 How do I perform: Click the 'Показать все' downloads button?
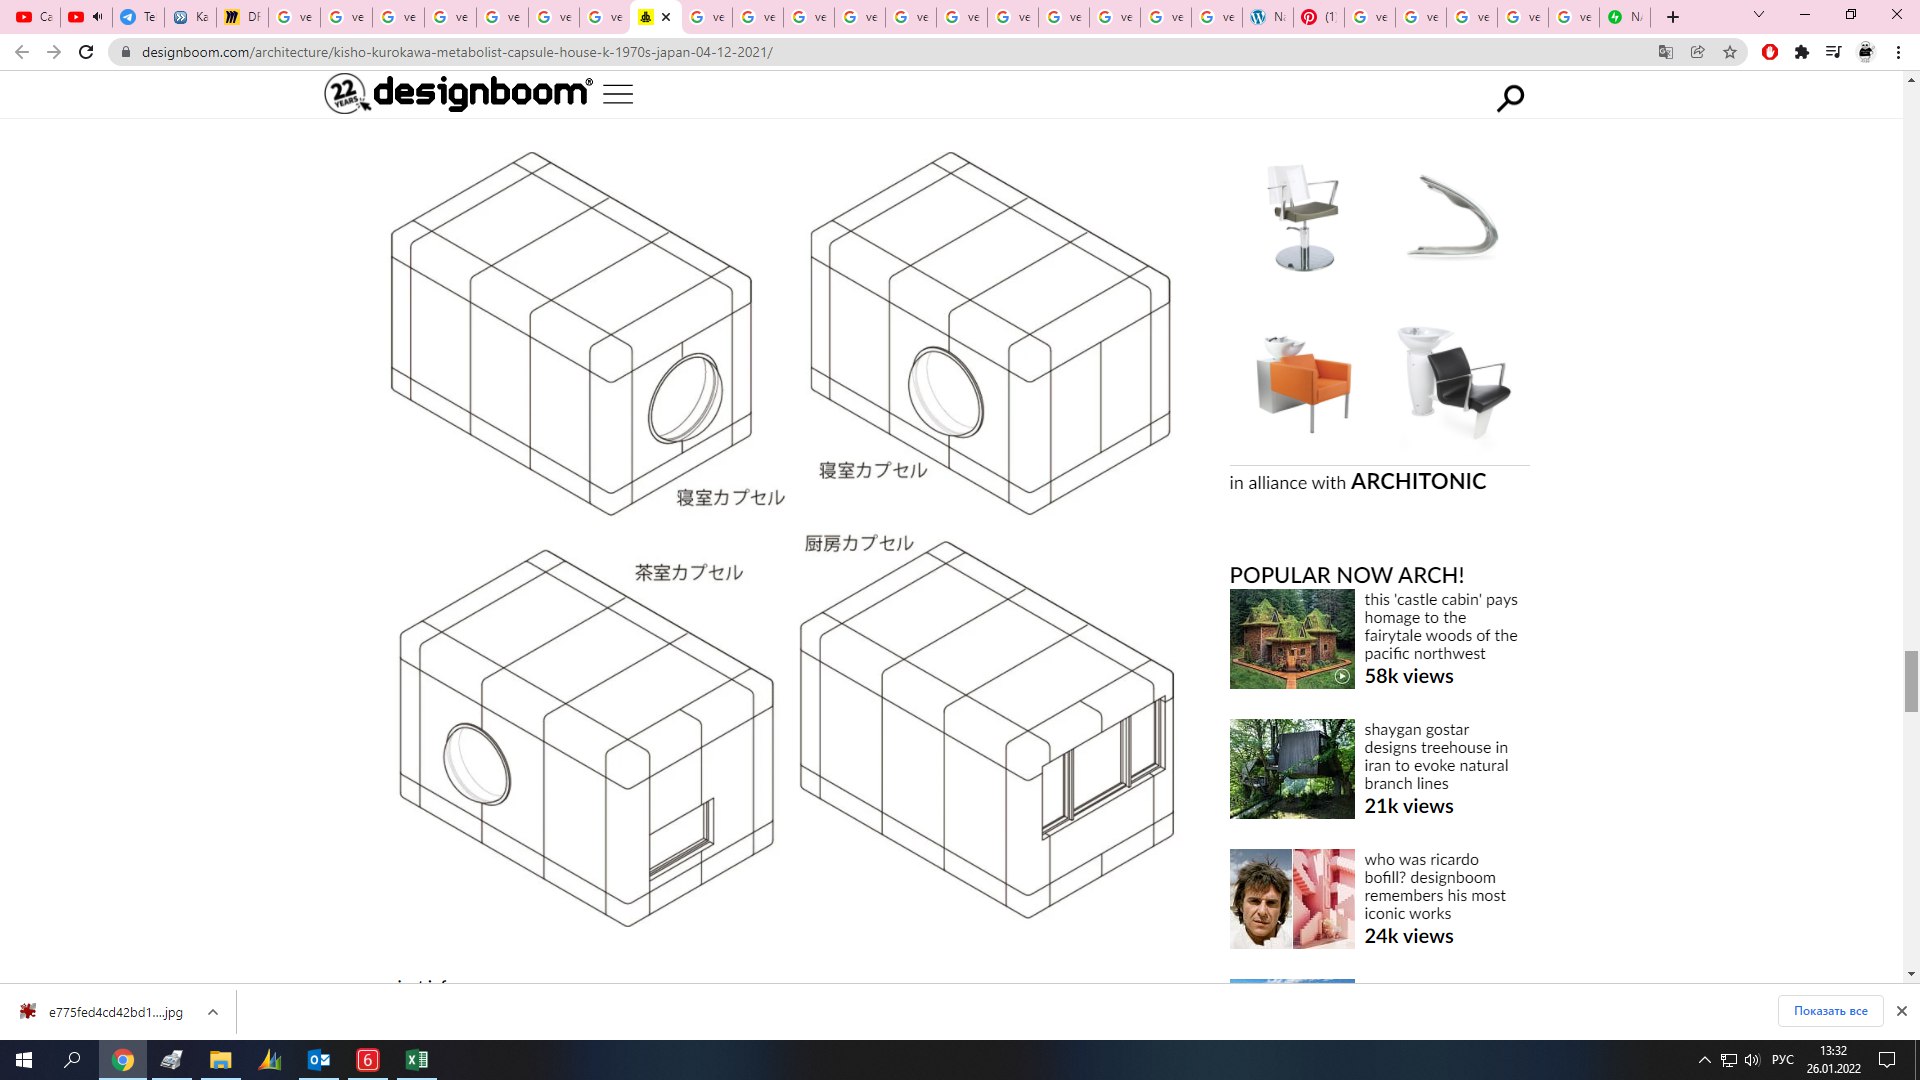click(x=1830, y=1011)
